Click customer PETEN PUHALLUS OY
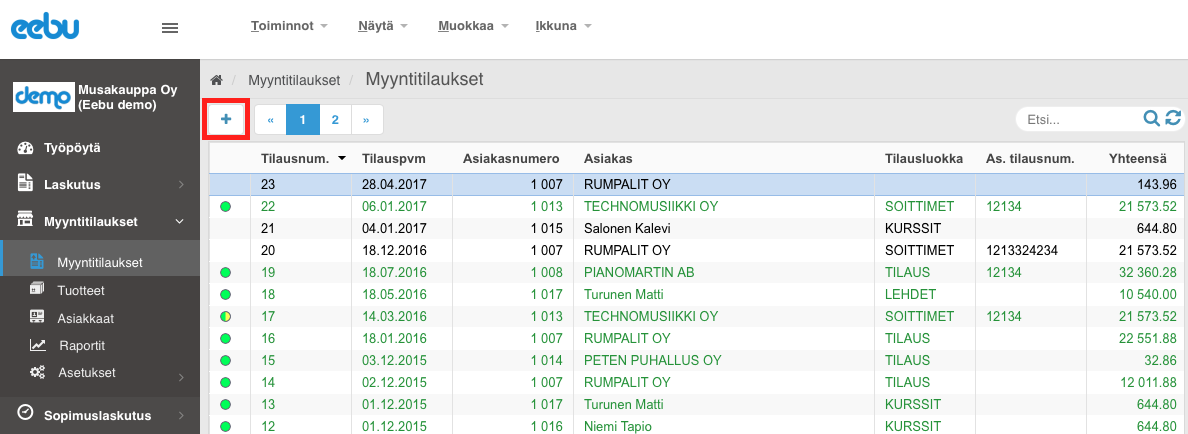This screenshot has width=1188, height=434. (x=652, y=360)
